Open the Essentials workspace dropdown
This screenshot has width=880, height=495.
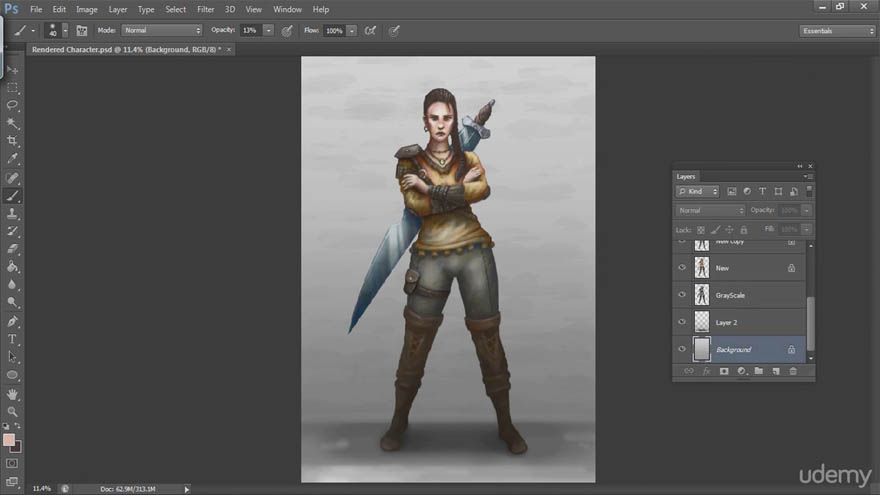837,31
